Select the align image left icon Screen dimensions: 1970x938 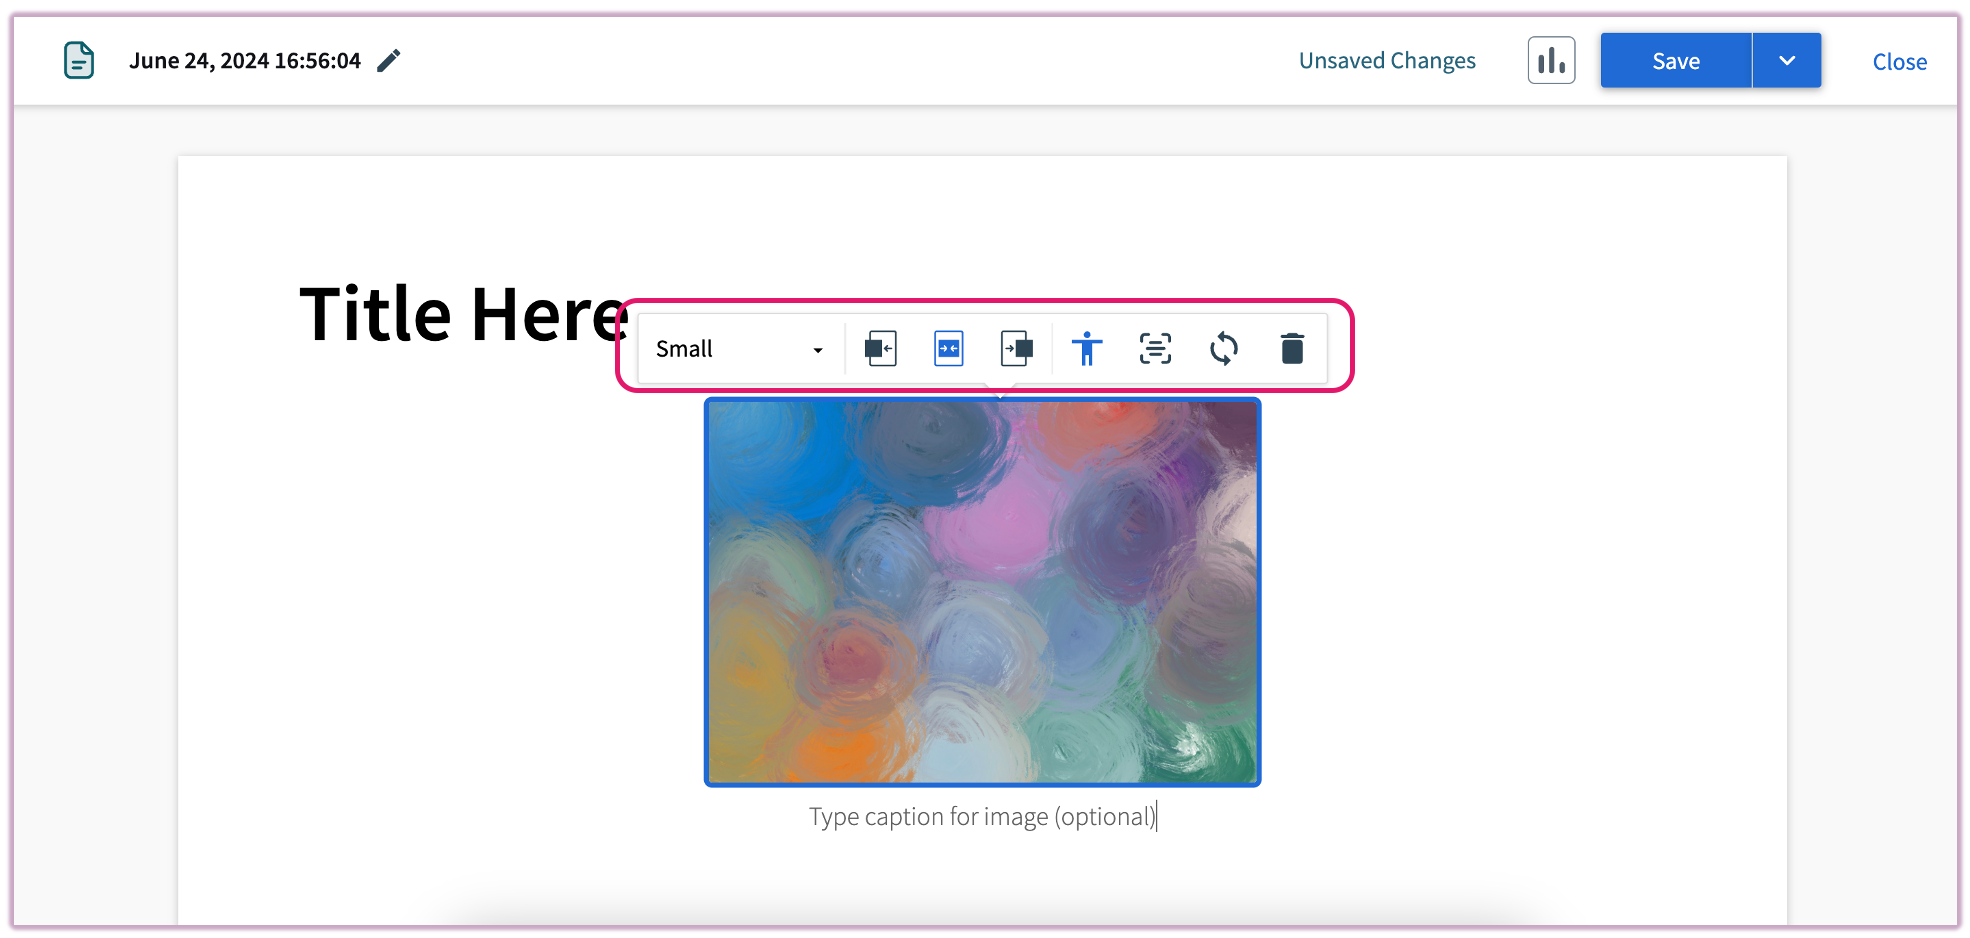pyautogui.click(x=880, y=348)
